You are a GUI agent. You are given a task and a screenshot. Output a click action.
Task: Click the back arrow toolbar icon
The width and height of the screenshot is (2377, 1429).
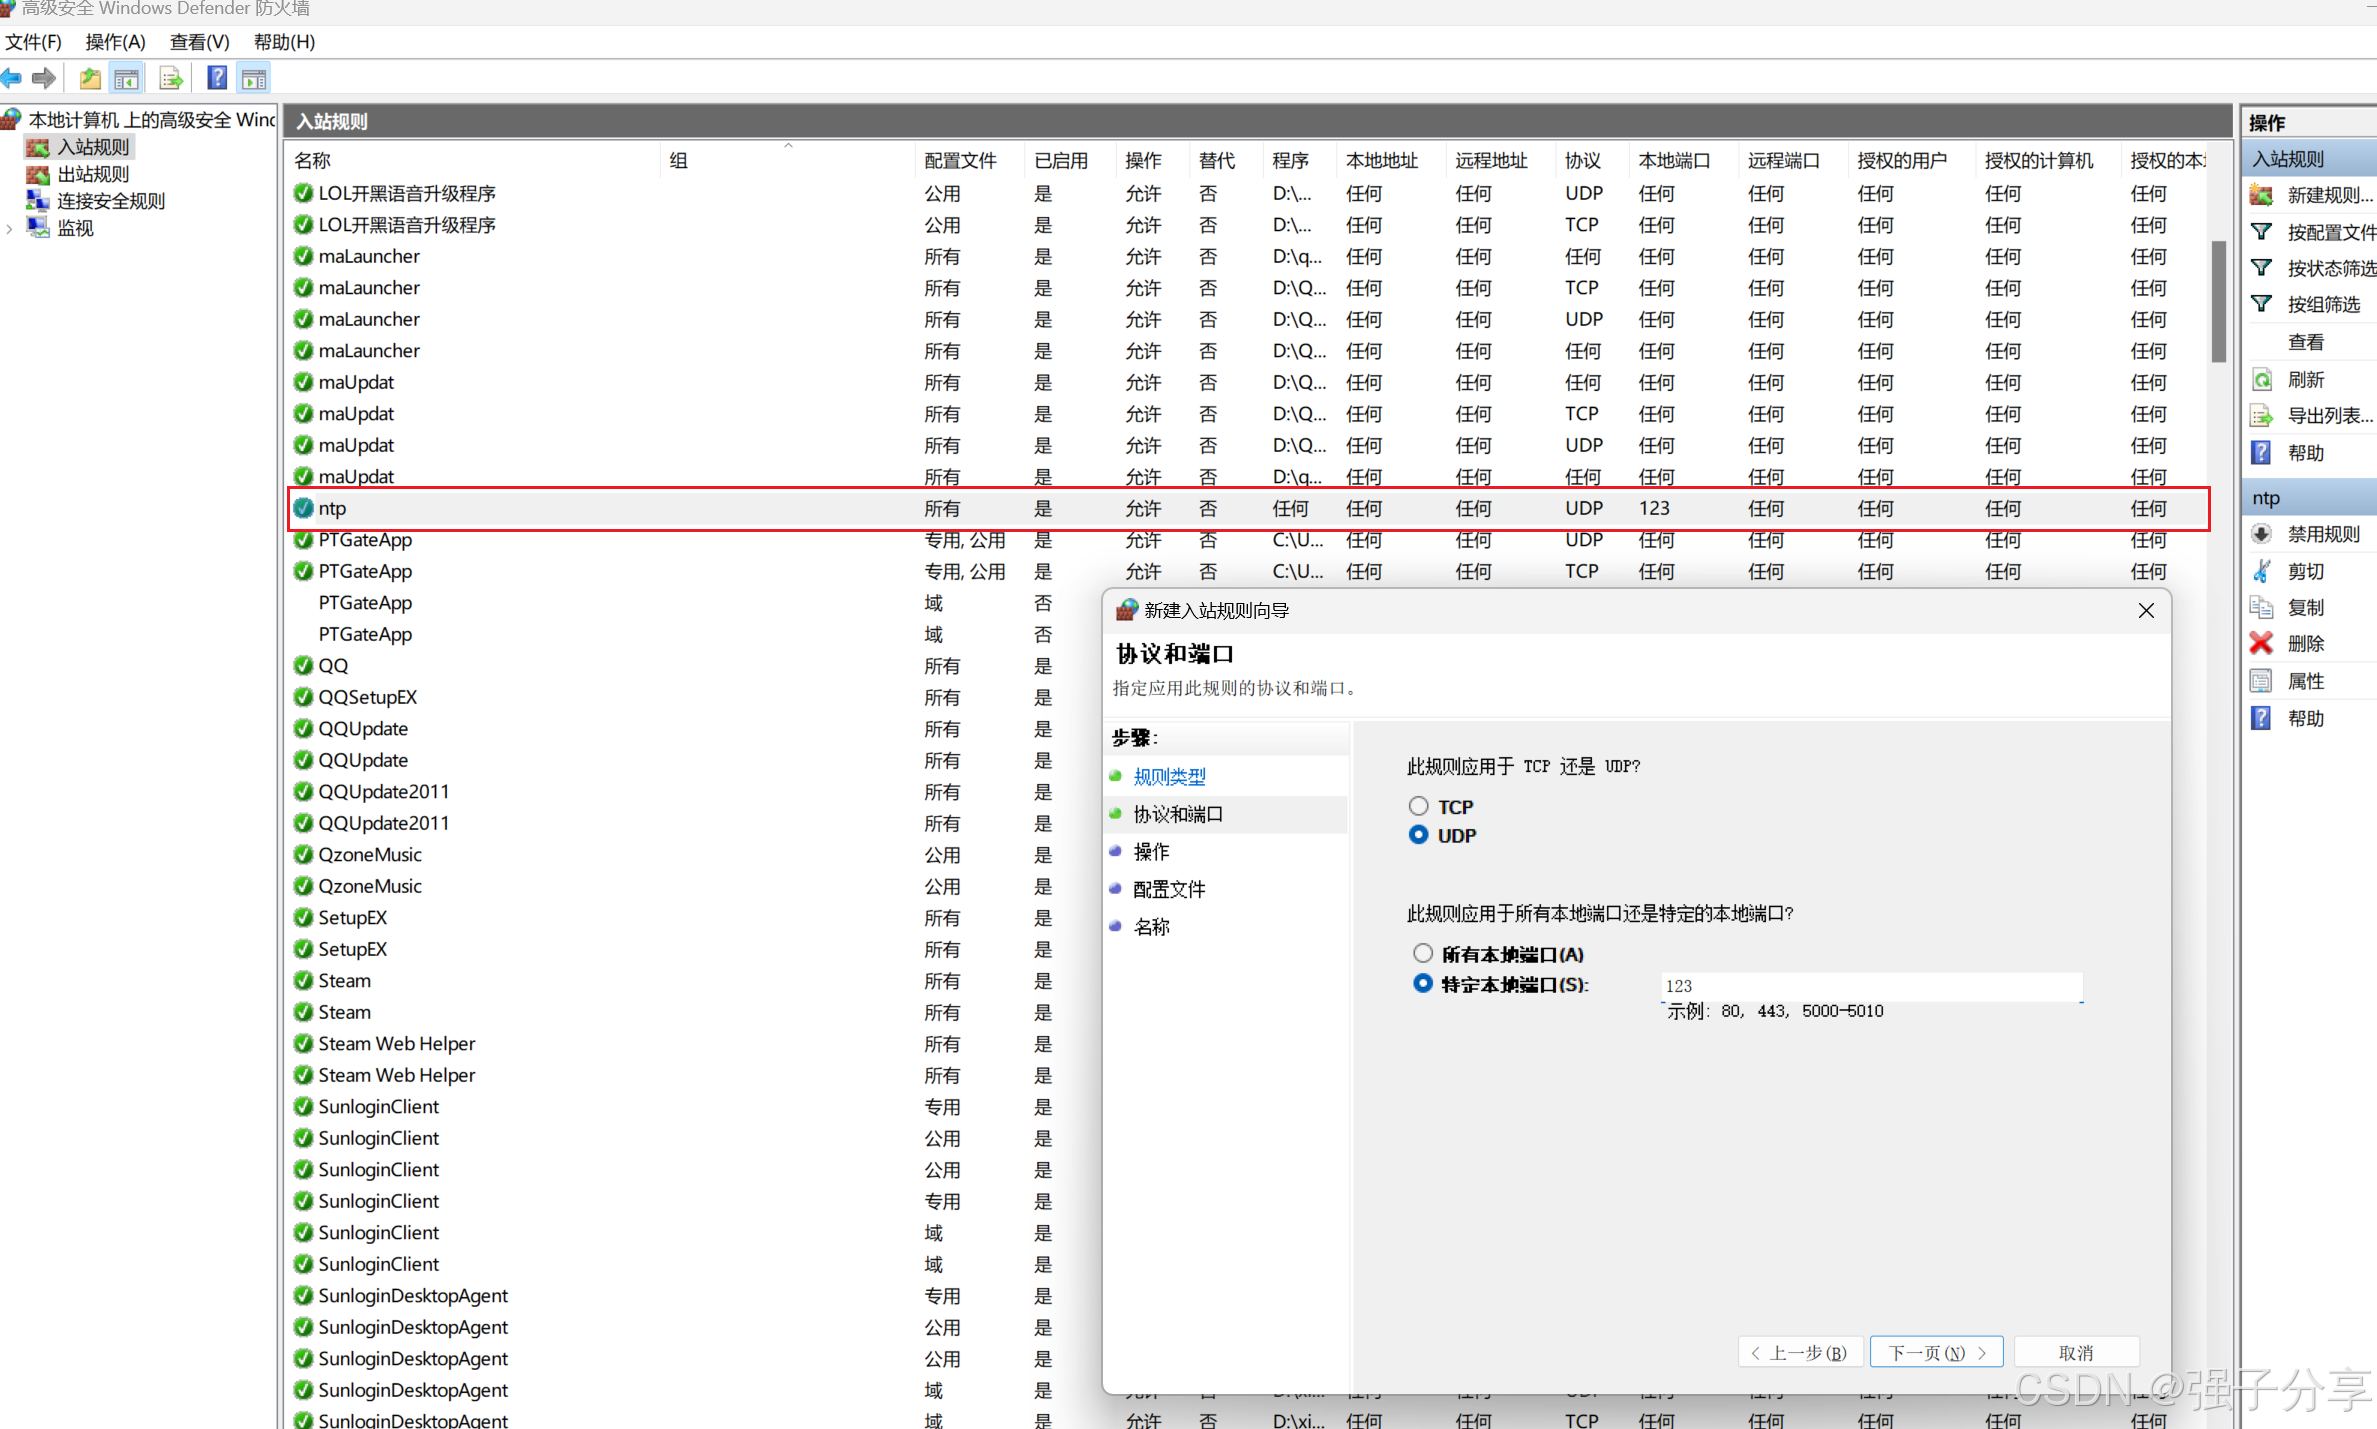tap(12, 78)
